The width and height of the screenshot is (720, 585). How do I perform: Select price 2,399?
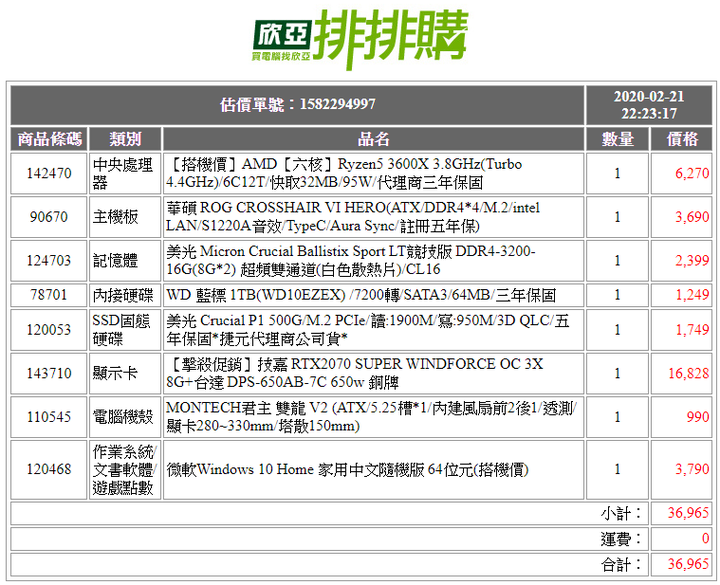coord(692,260)
